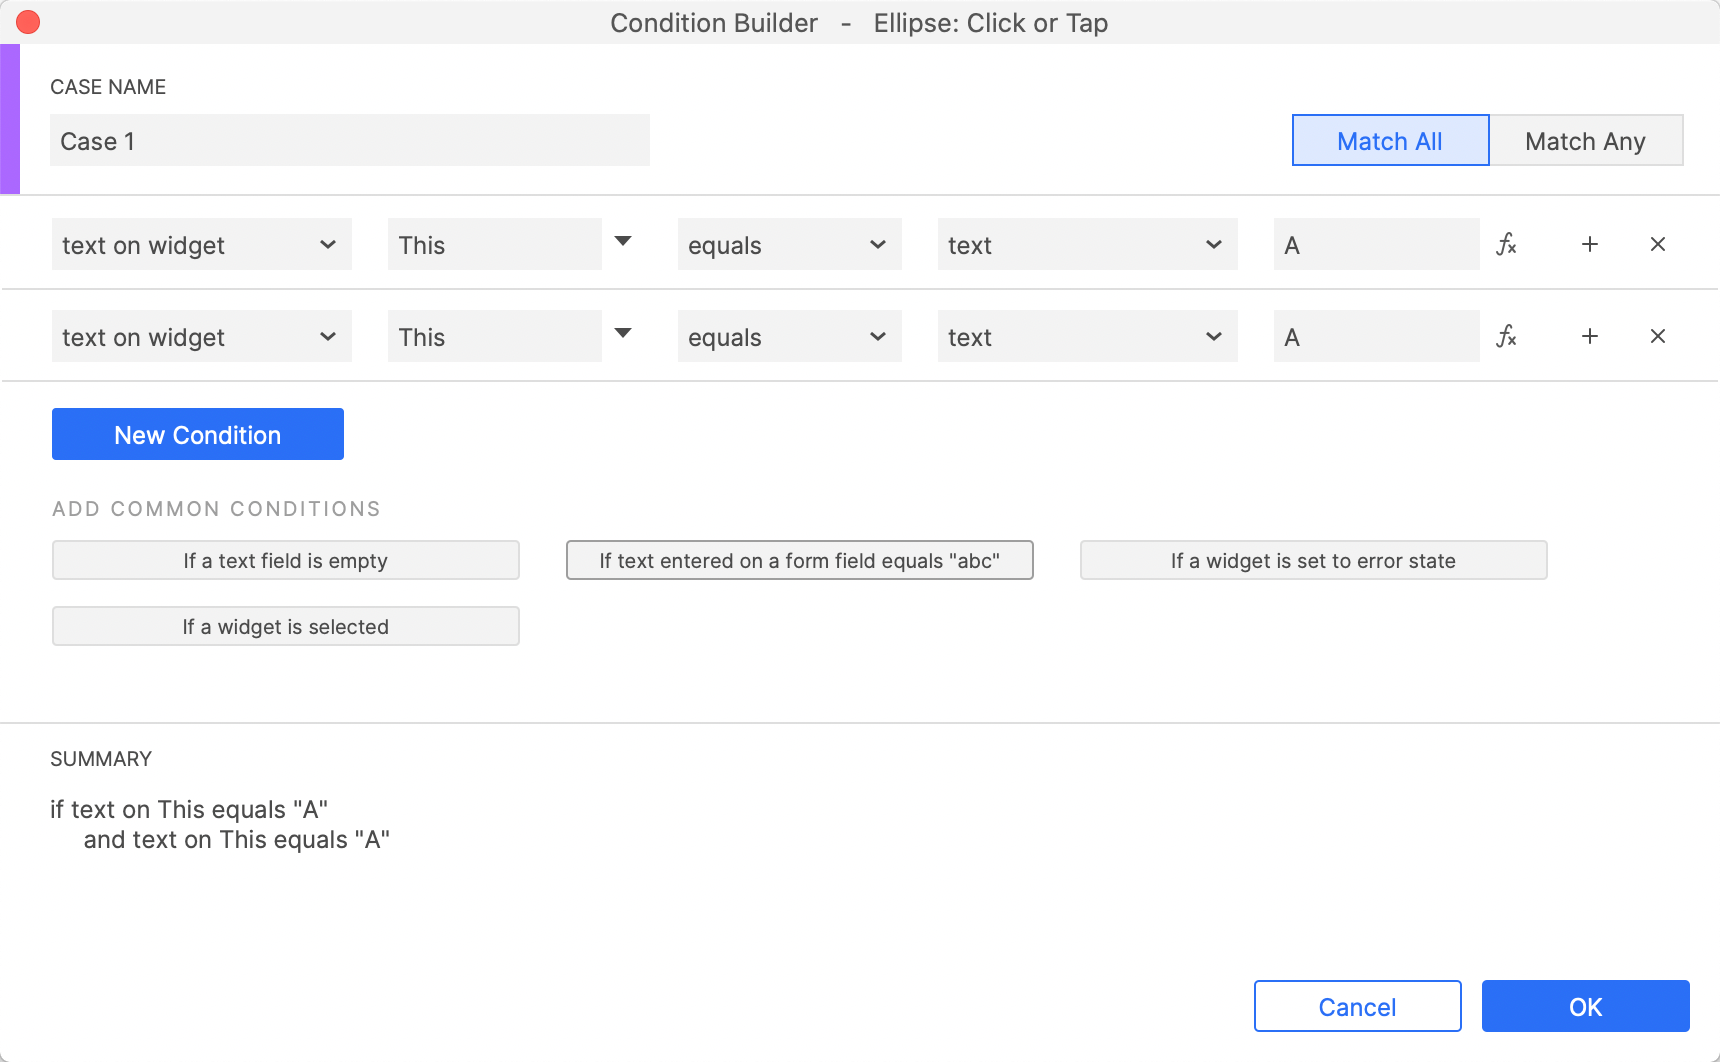Remove the second condition row
1720x1062 pixels.
coord(1657,336)
